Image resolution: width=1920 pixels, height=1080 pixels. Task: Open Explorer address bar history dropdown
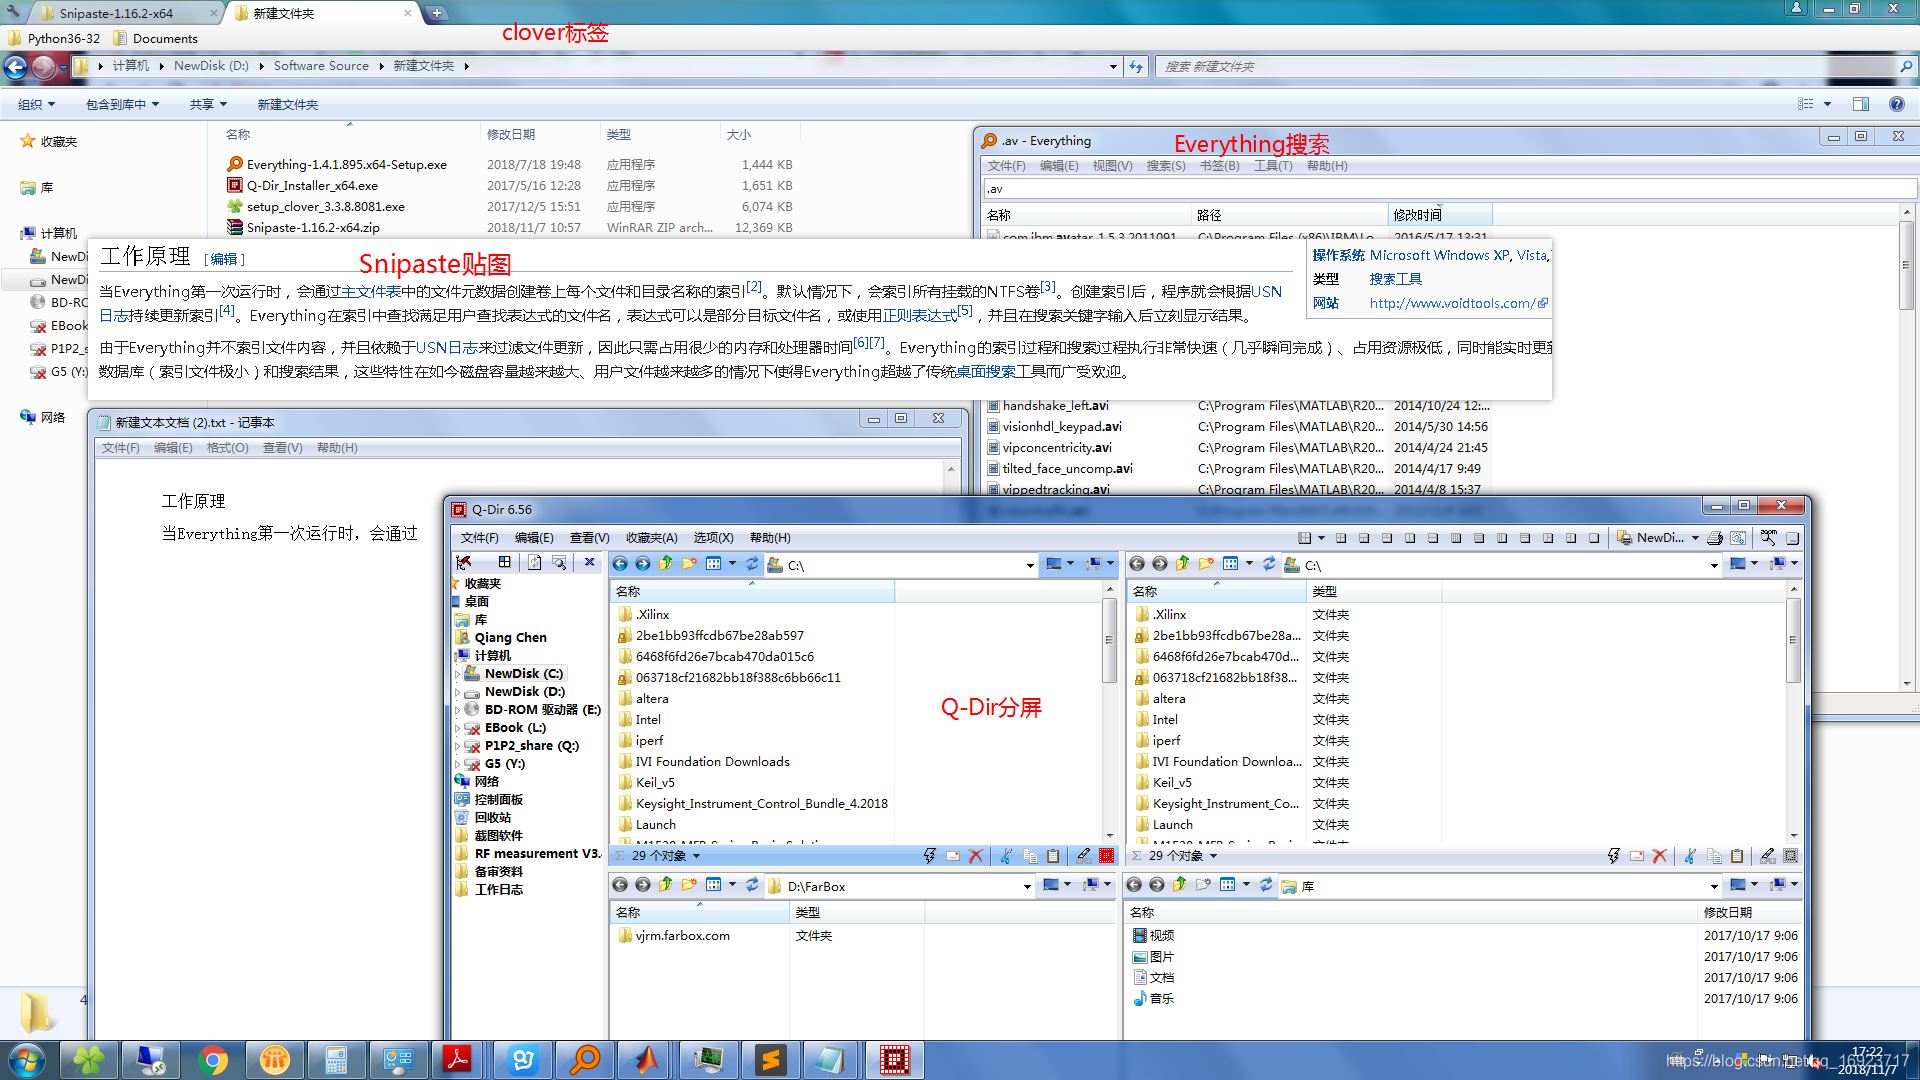tap(1113, 67)
